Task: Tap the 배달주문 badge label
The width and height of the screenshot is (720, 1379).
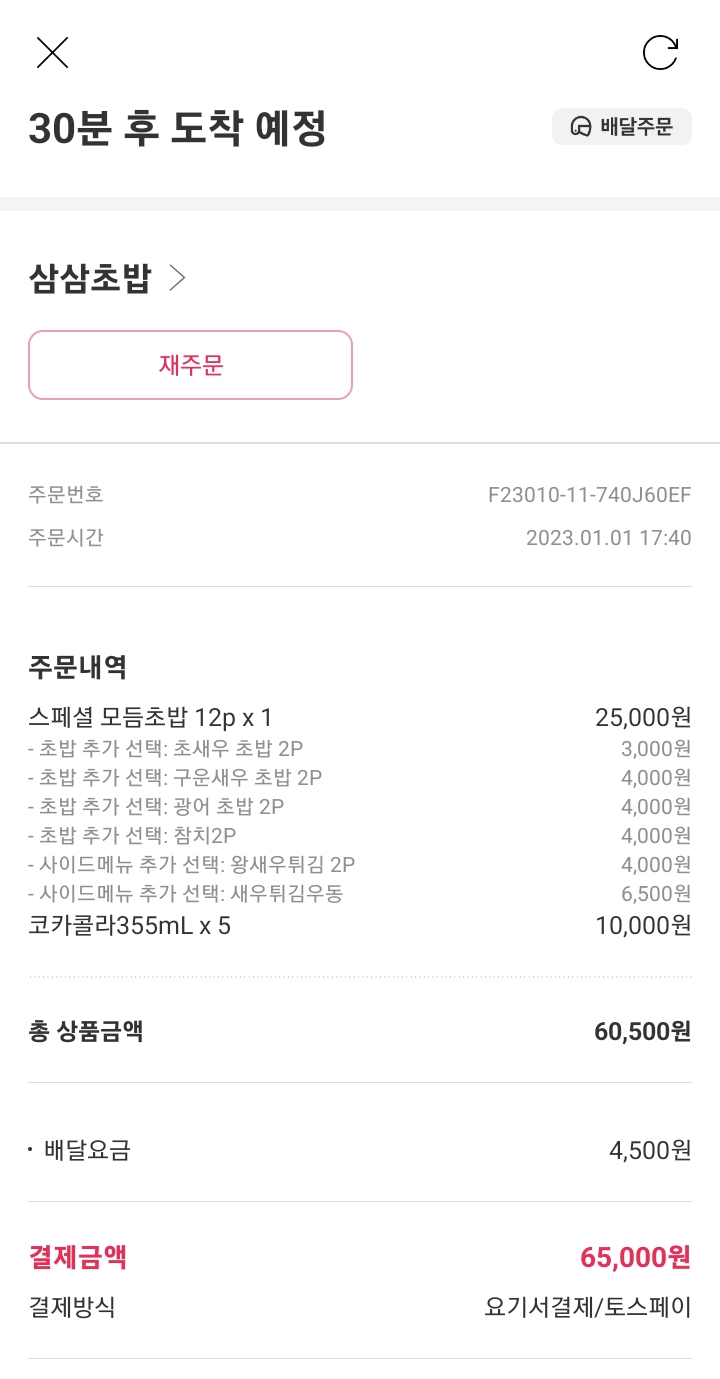Action: 636,127
